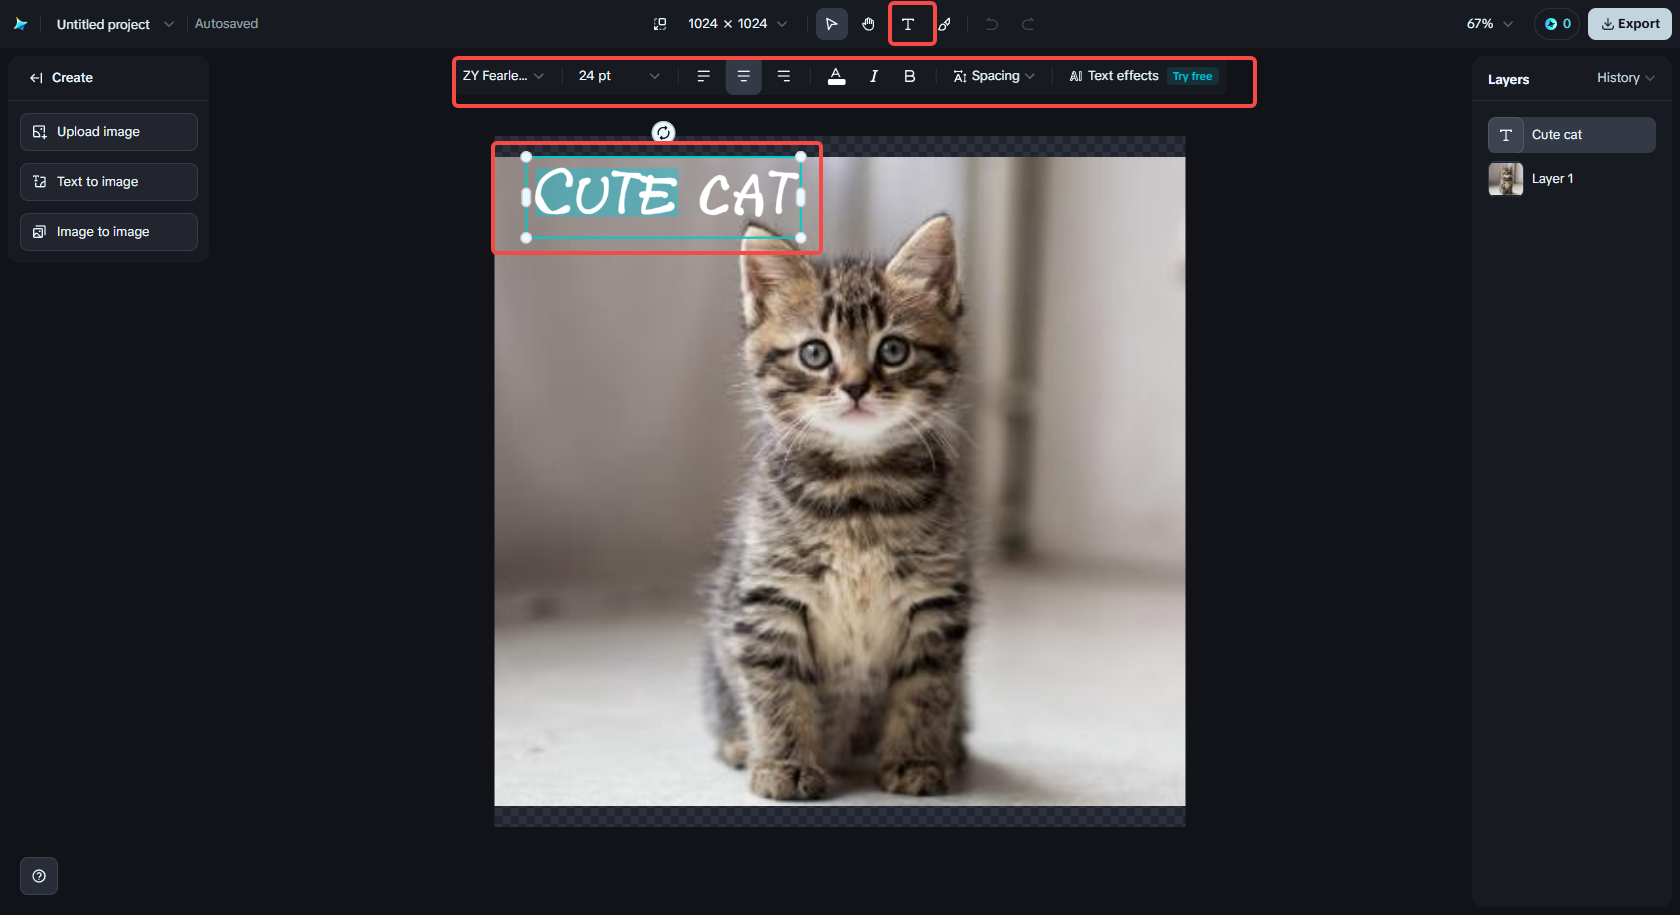Select the Brush tool
Viewport: 1680px width, 915px height.
[x=945, y=24]
